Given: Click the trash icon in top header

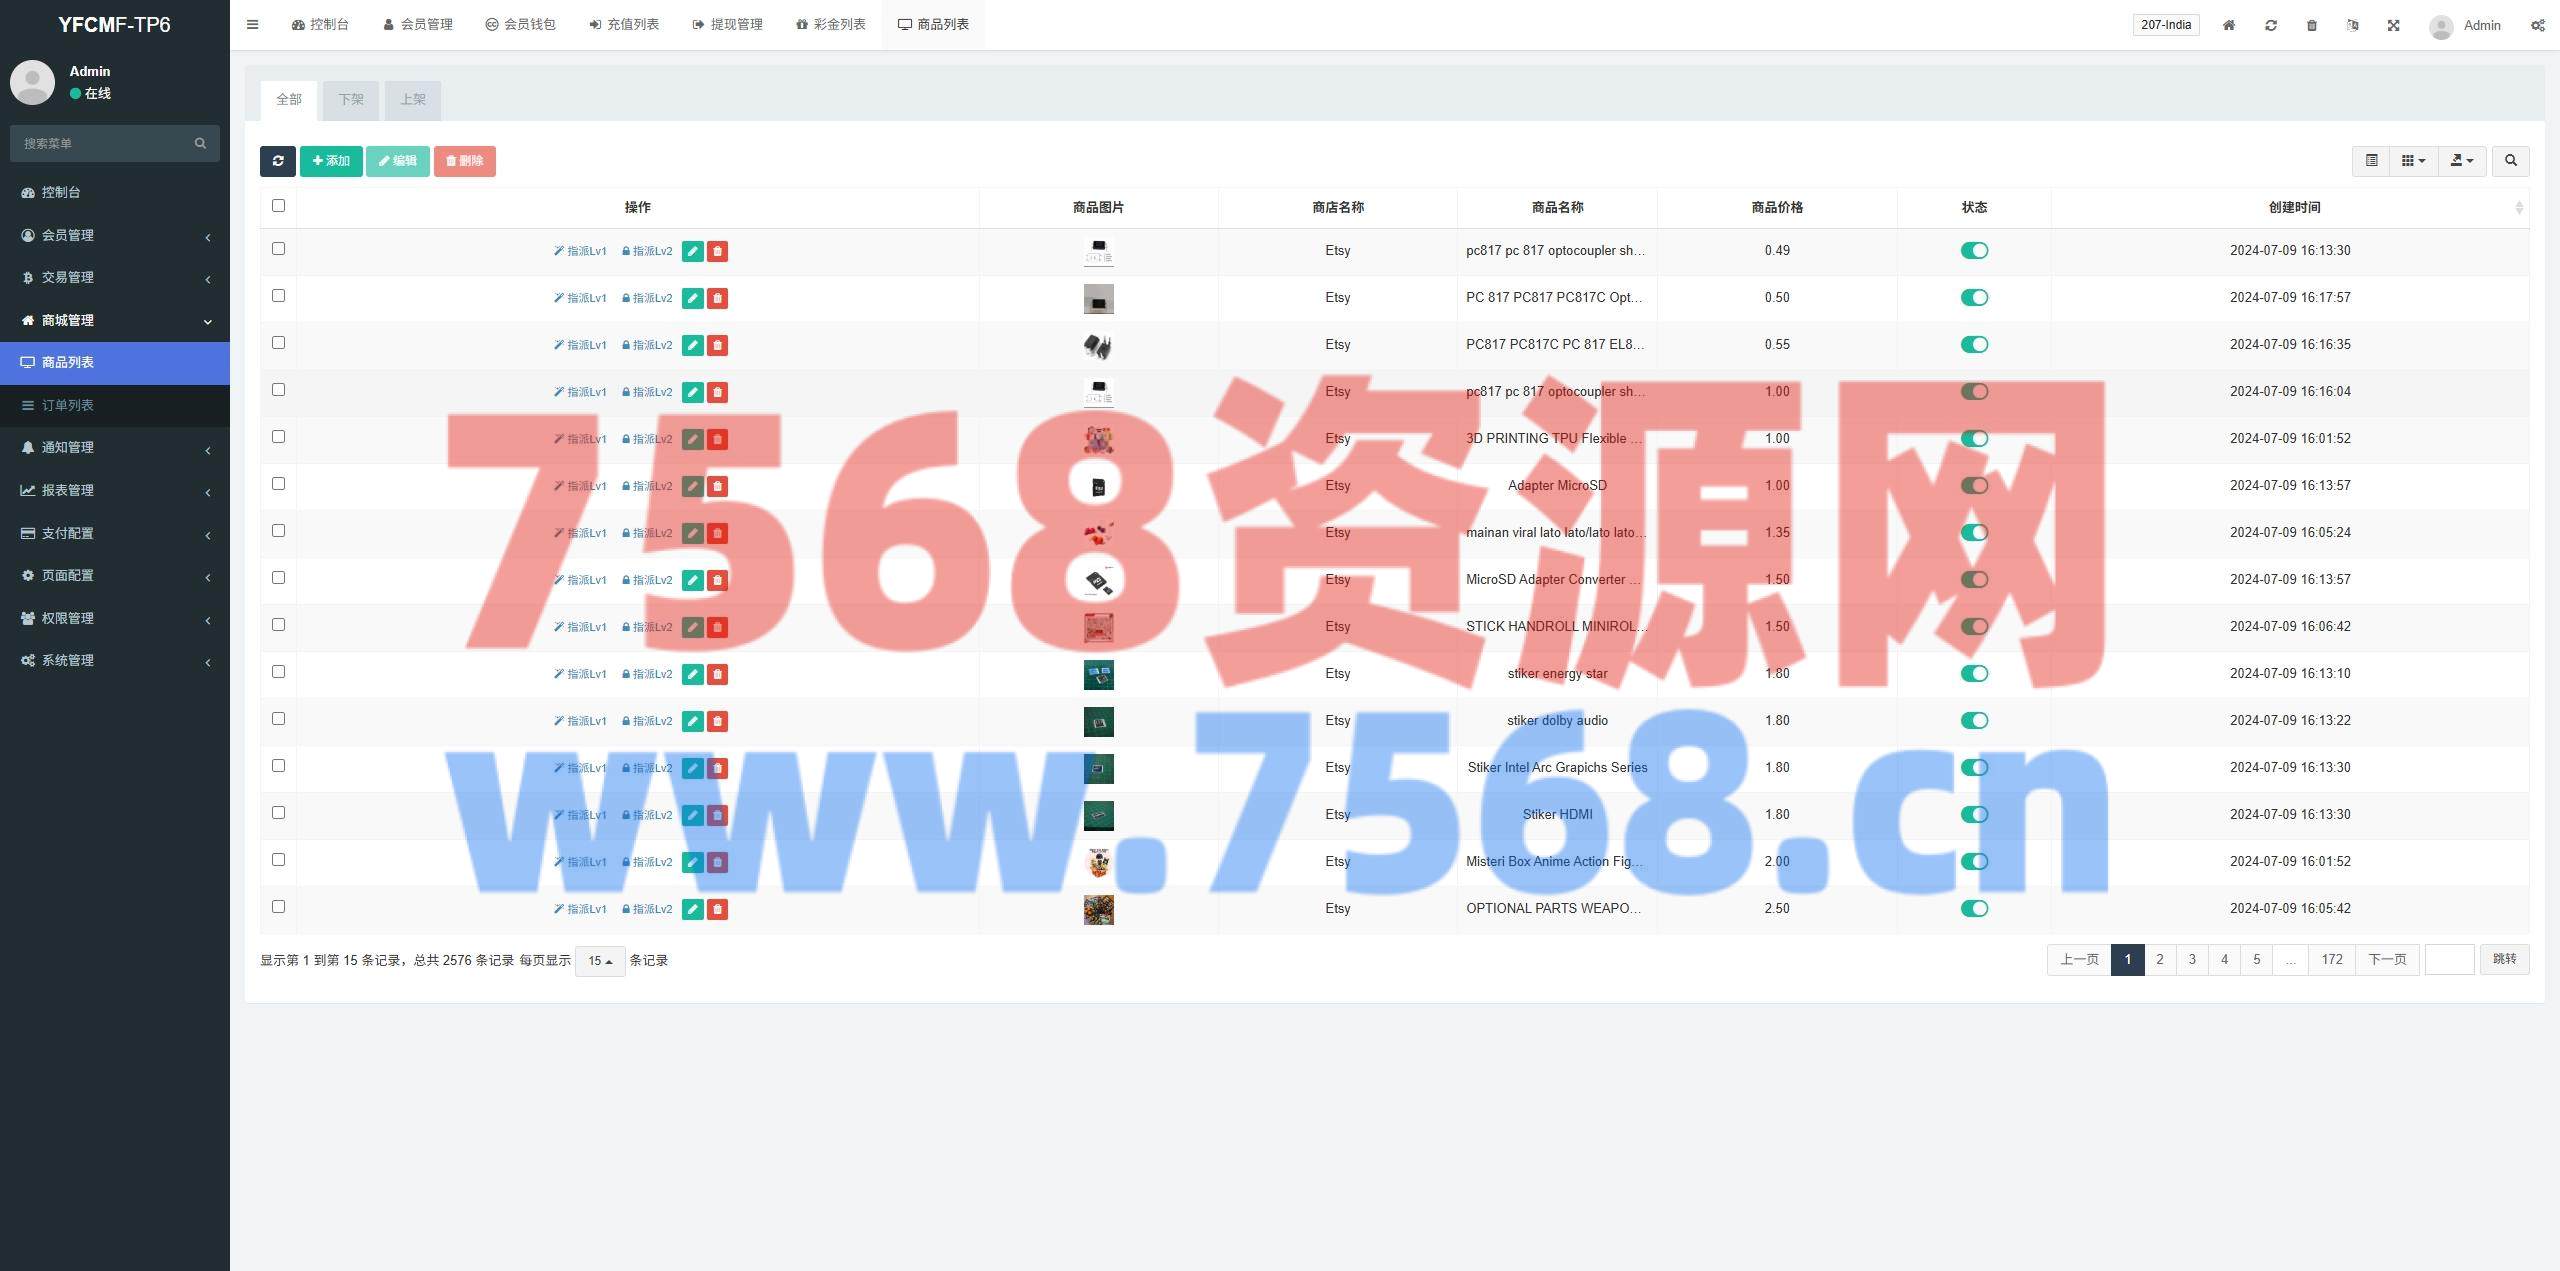Looking at the screenshot, I should pyautogui.click(x=2311, y=25).
